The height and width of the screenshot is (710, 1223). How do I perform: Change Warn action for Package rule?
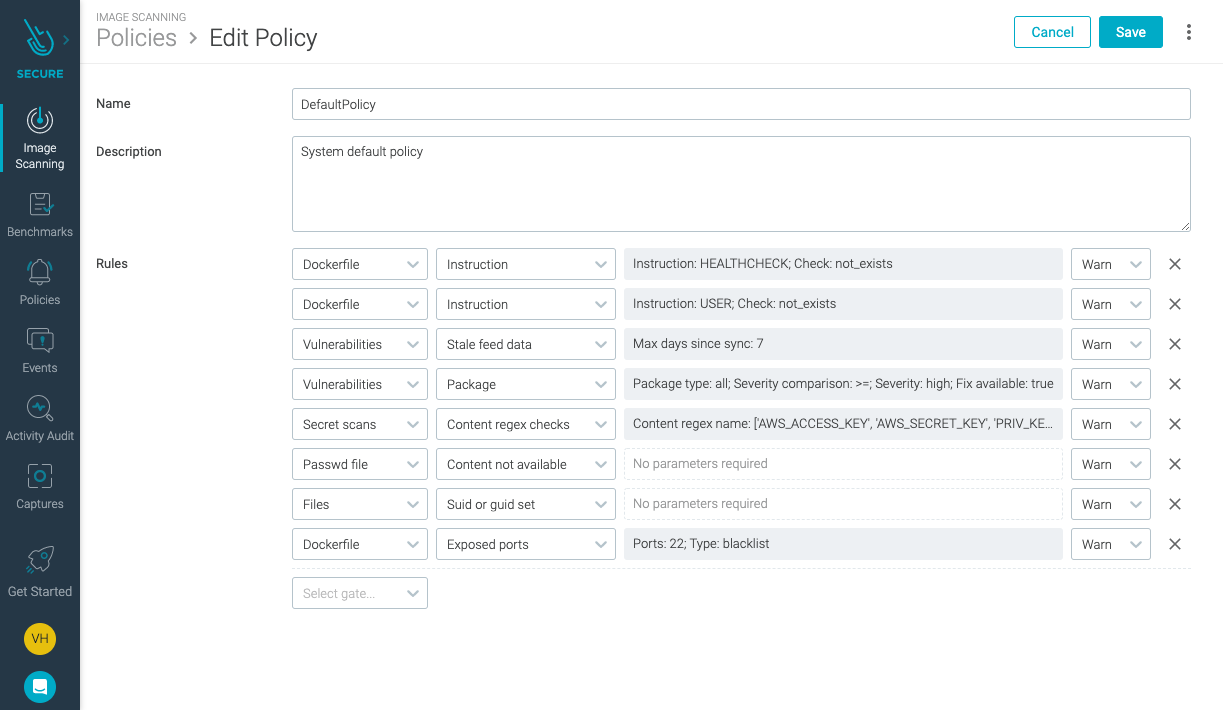pos(1111,384)
